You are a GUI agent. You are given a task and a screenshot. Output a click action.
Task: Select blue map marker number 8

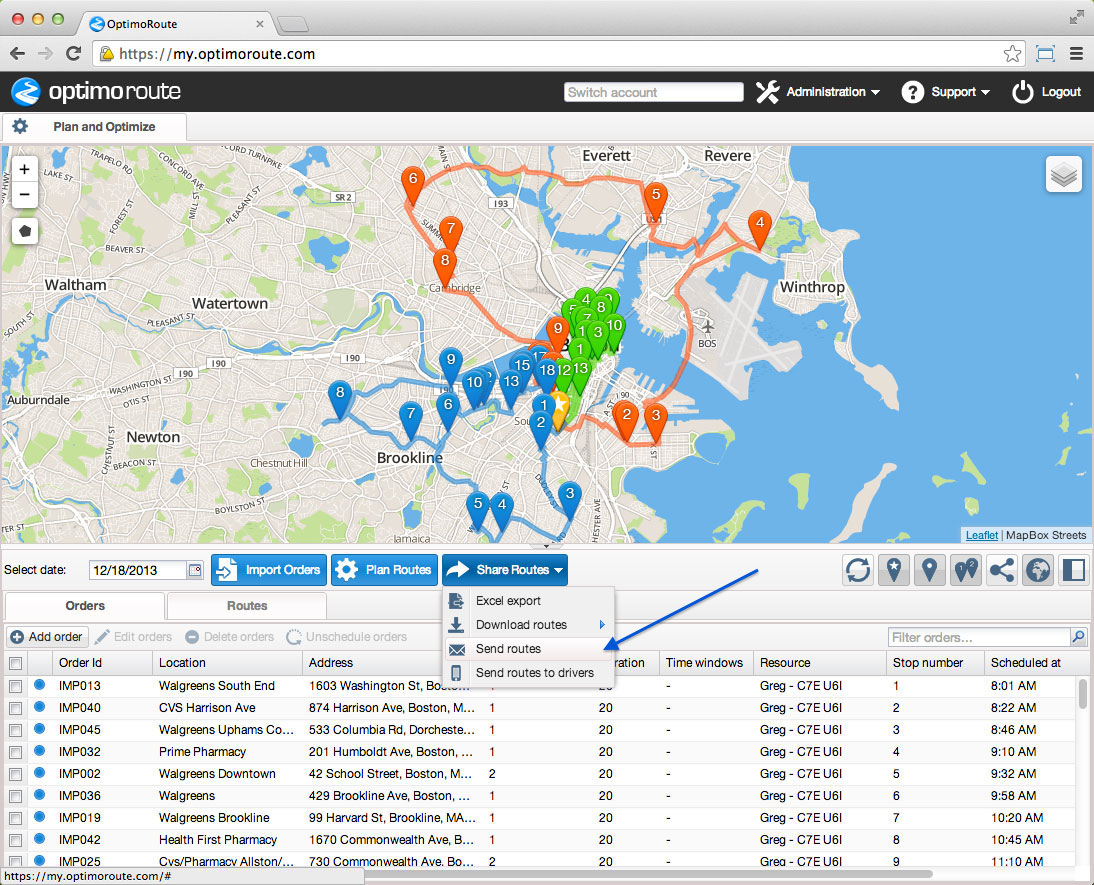click(x=340, y=398)
